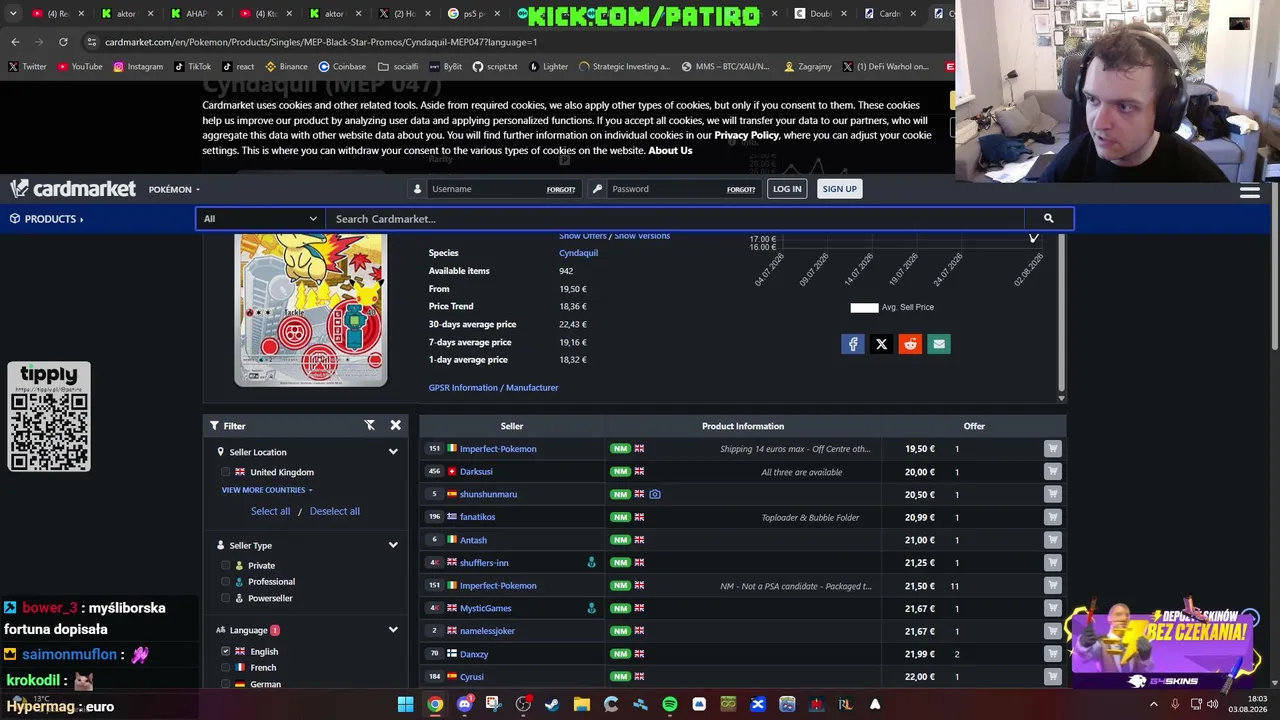This screenshot has width=1280, height=720.
Task: Uncheck the English language filter
Action: 225,651
